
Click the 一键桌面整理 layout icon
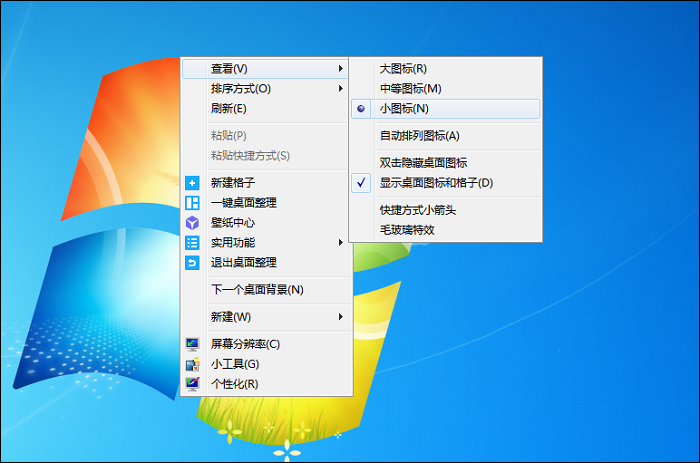point(193,203)
